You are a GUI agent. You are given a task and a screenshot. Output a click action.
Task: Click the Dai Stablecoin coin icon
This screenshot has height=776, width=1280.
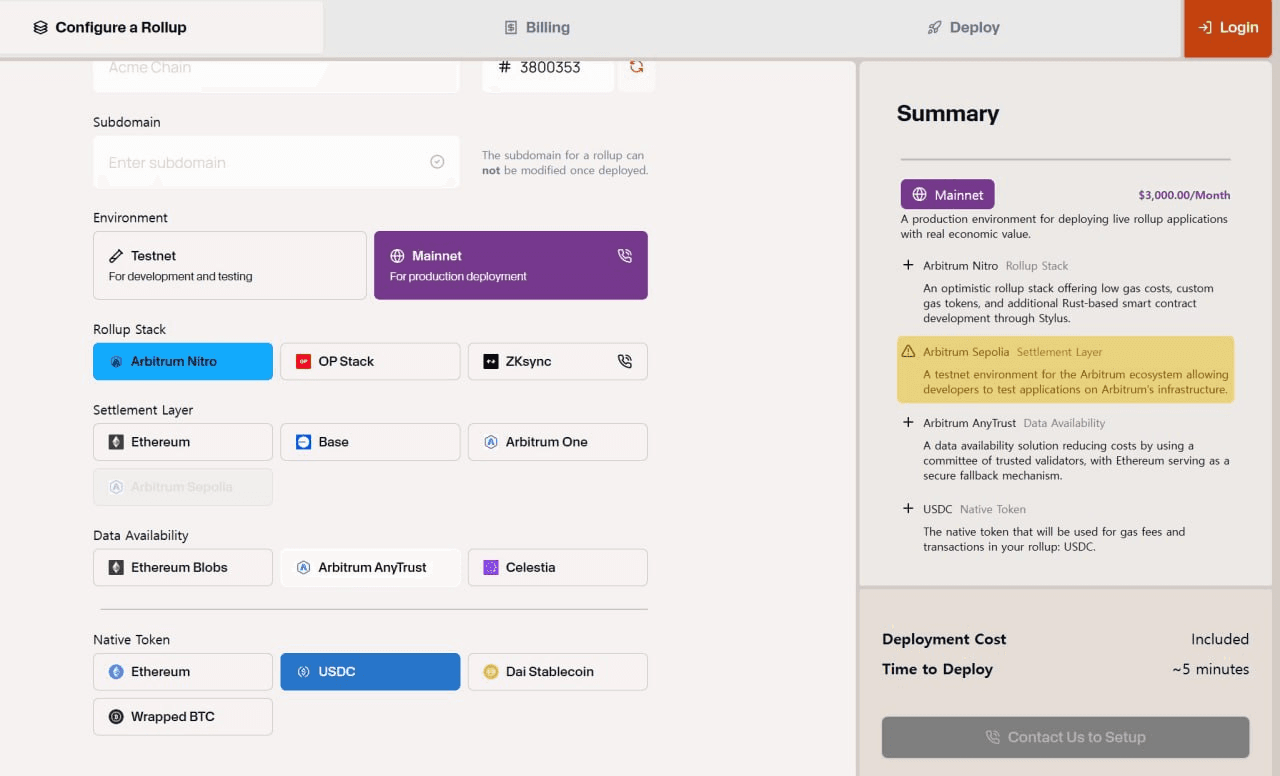[491, 672]
